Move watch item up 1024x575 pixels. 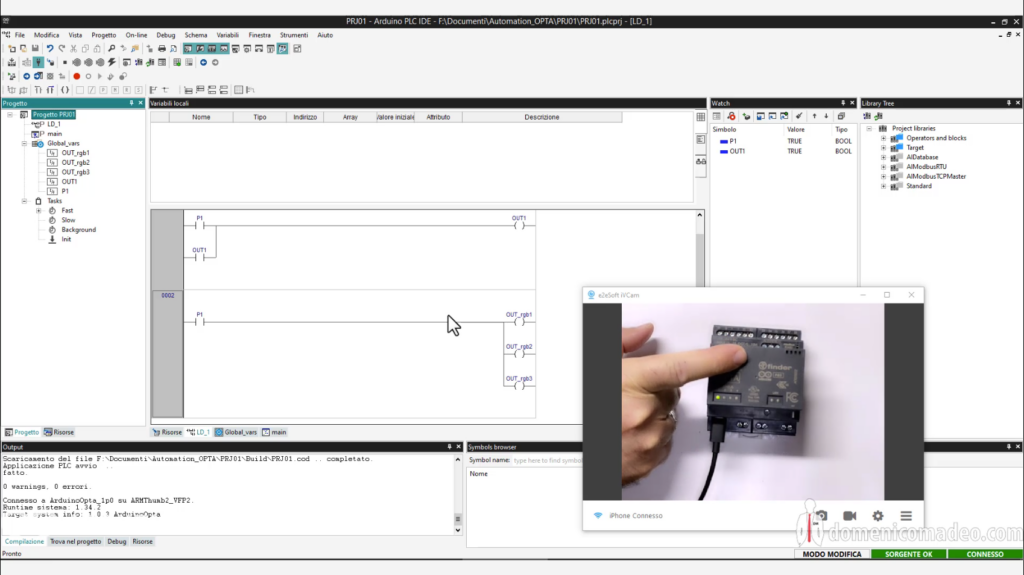click(814, 116)
